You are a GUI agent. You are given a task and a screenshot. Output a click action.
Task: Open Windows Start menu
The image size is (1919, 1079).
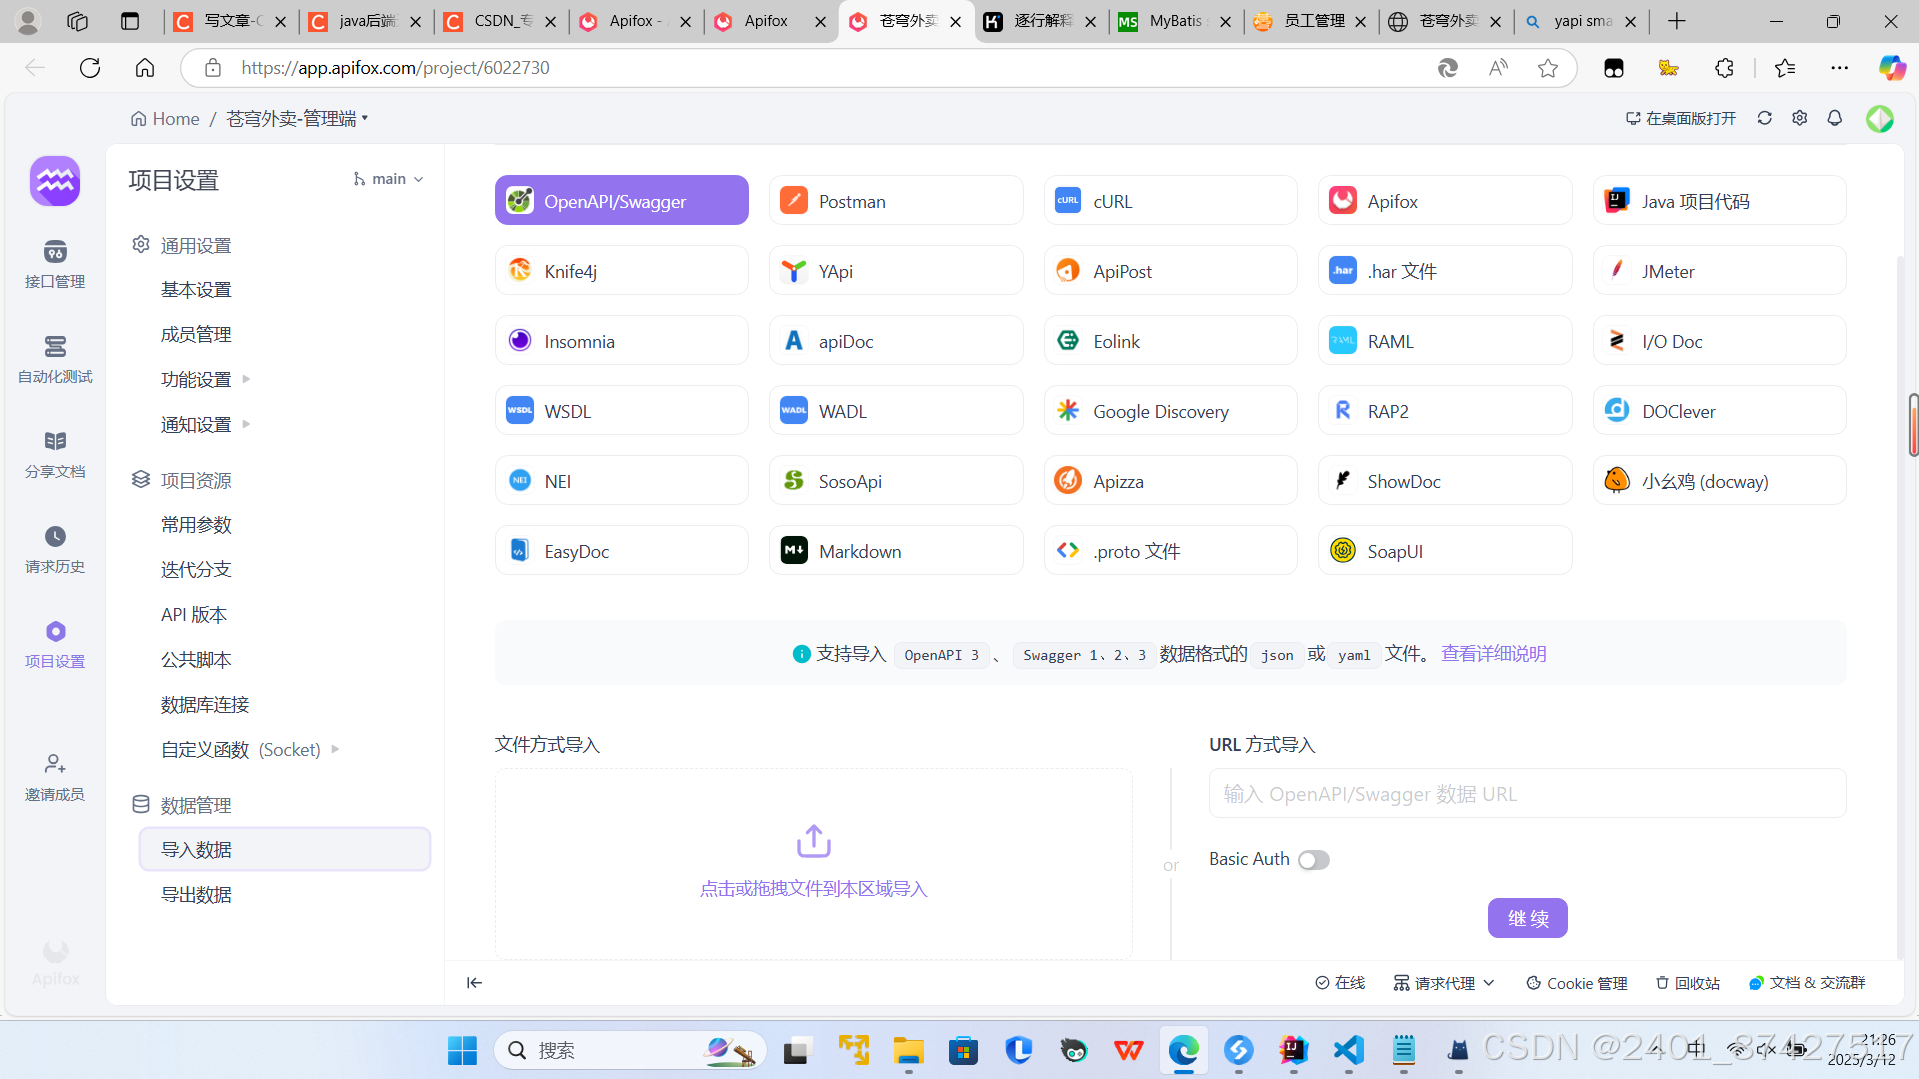[x=462, y=1050]
